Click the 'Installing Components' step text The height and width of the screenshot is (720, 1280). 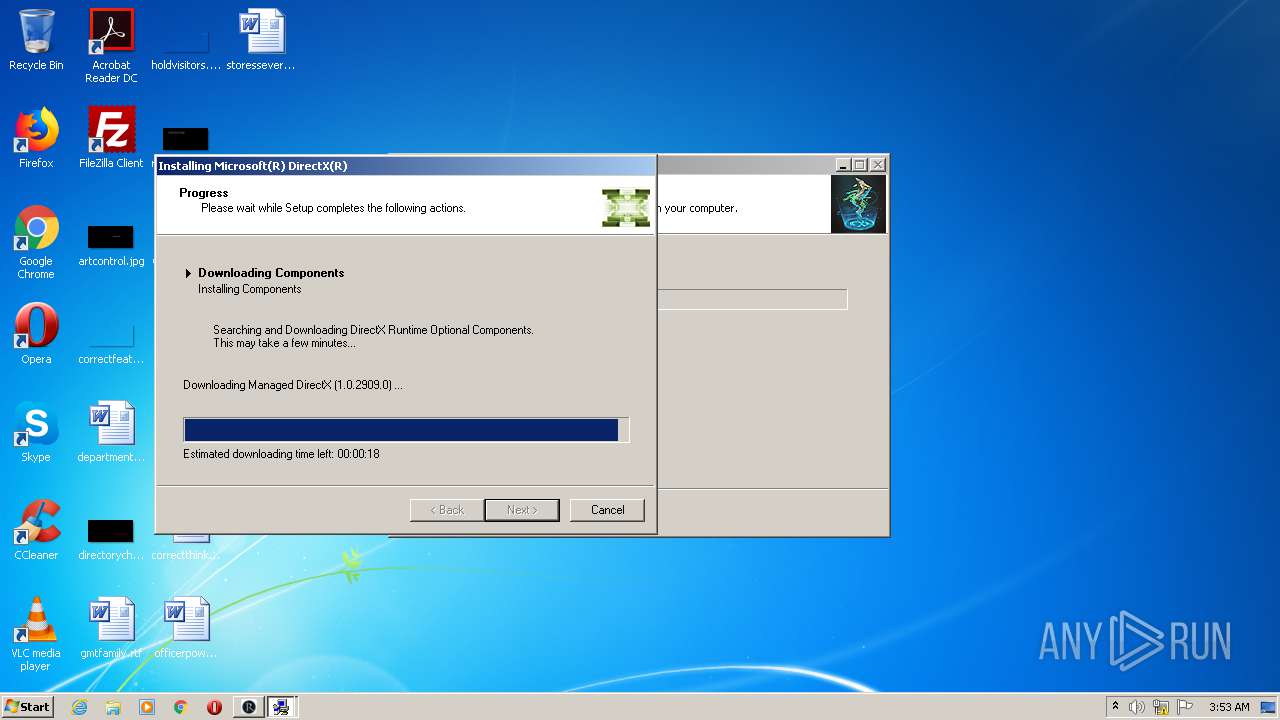(249, 289)
